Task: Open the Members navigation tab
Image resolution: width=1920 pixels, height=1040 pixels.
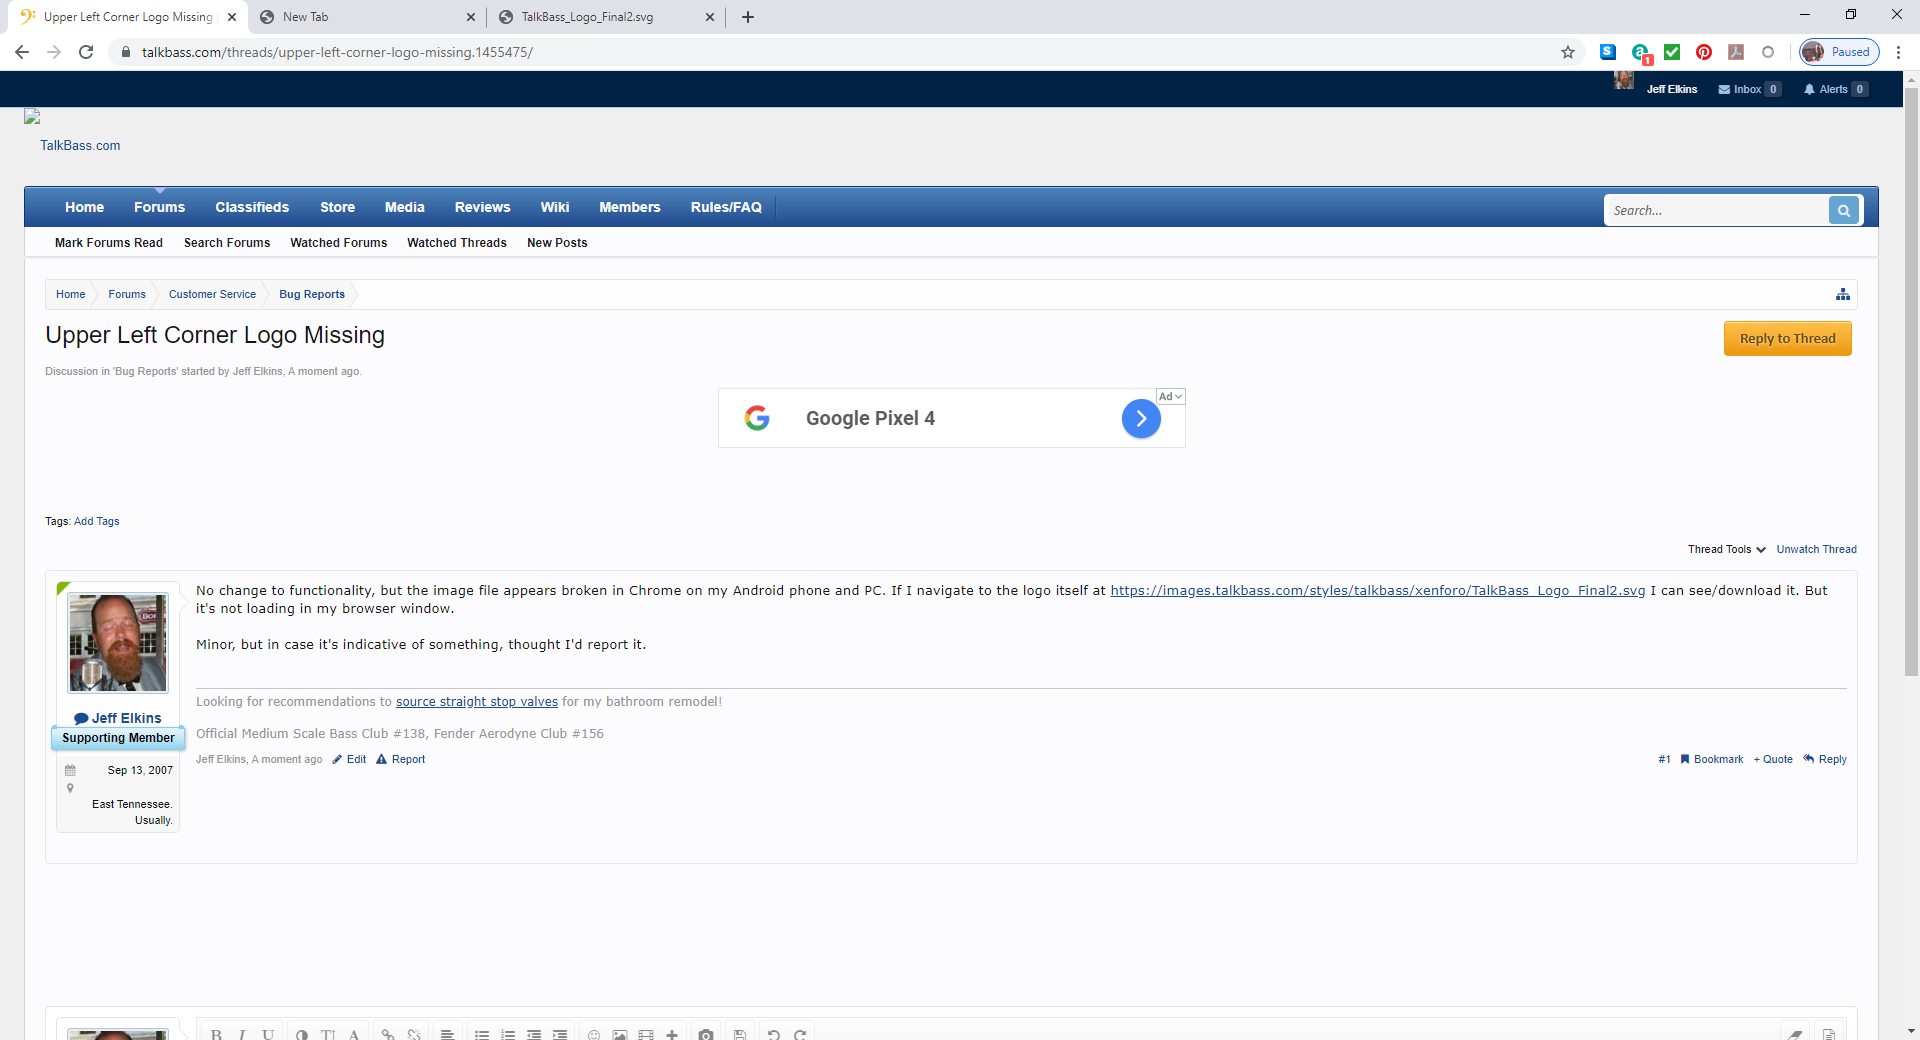Action: click(630, 207)
